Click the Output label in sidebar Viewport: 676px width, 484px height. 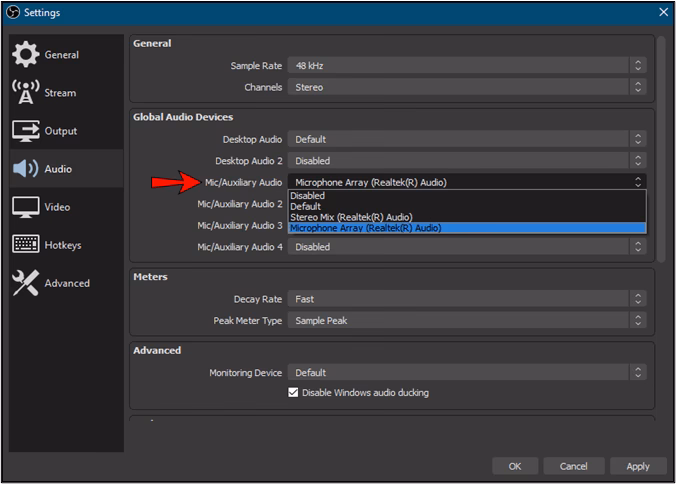pyautogui.click(x=61, y=131)
